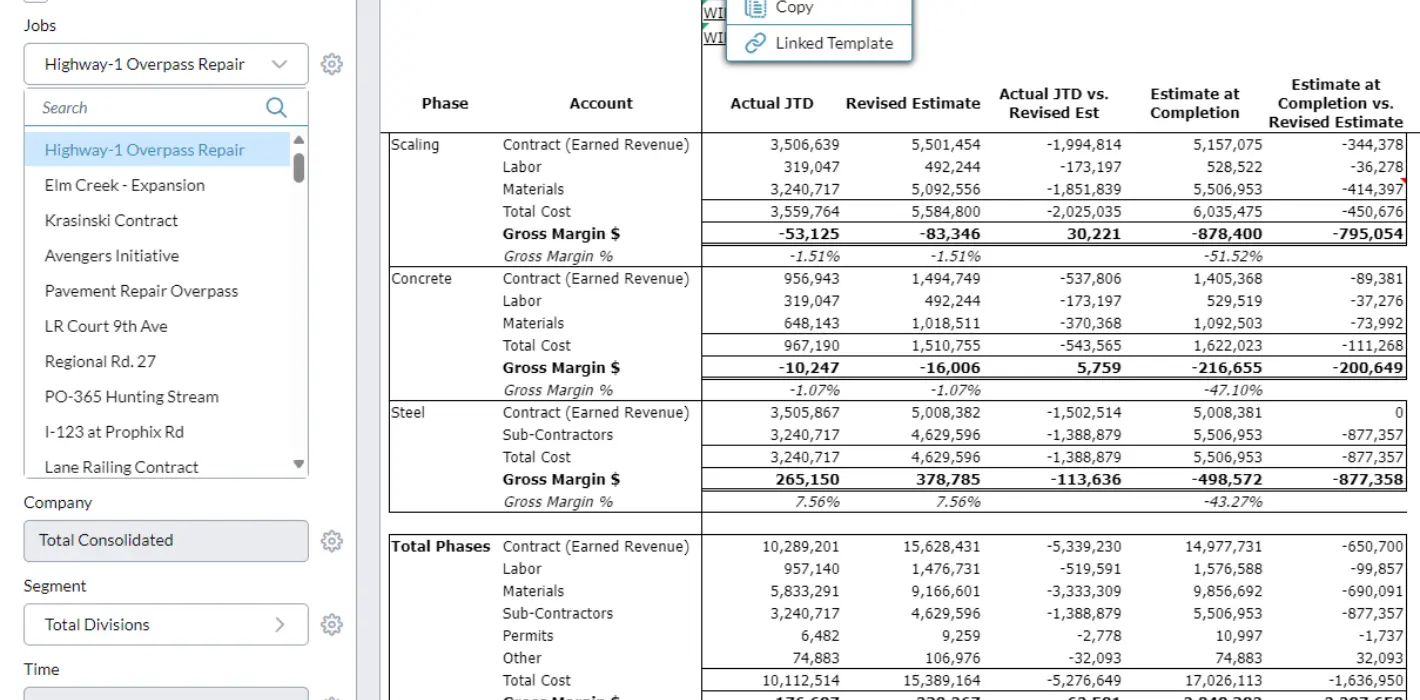Choose Linked Template from the context menu

(x=819, y=43)
